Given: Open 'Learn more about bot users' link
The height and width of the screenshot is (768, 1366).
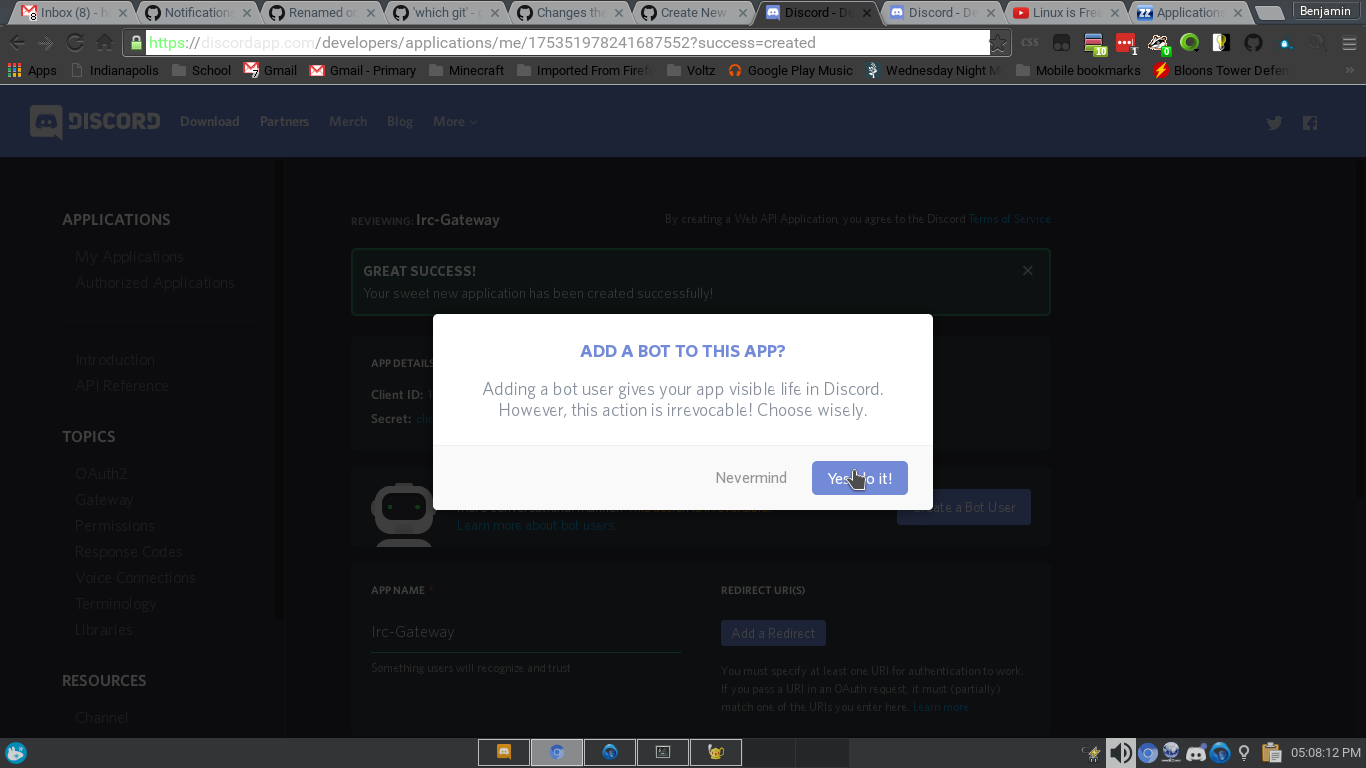Looking at the screenshot, I should point(536,525).
